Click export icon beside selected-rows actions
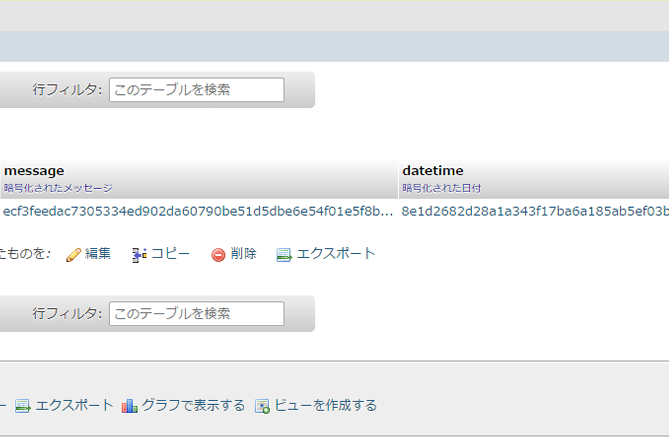 pos(284,255)
